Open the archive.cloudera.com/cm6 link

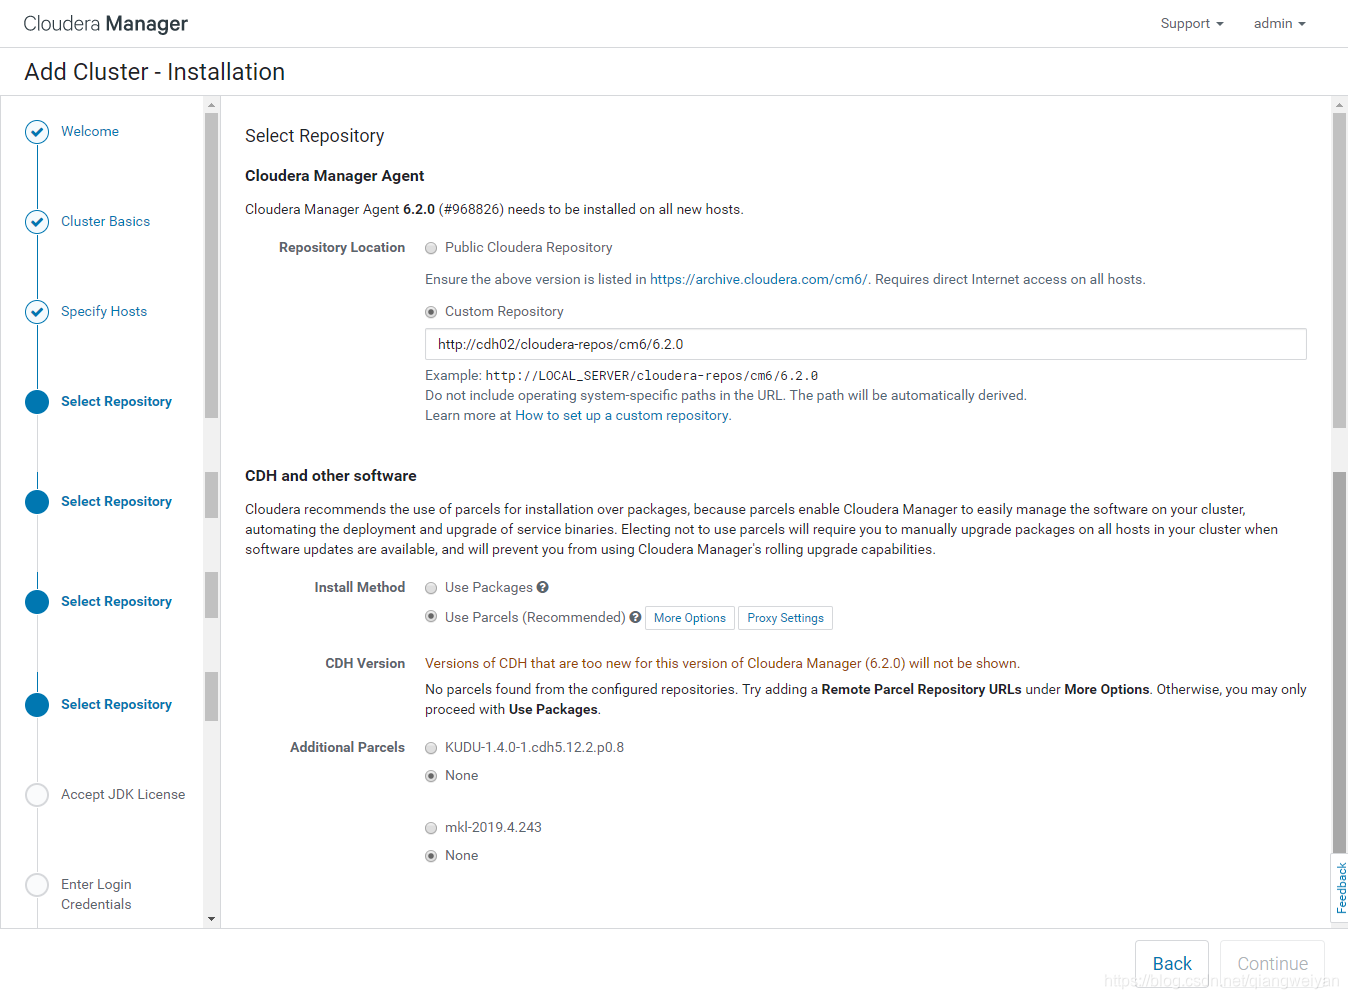pos(759,279)
